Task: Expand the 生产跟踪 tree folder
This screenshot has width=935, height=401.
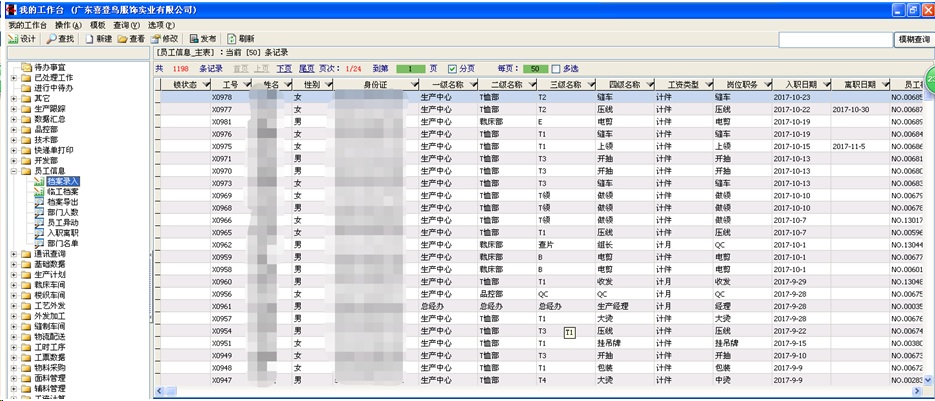Action: click(13, 109)
